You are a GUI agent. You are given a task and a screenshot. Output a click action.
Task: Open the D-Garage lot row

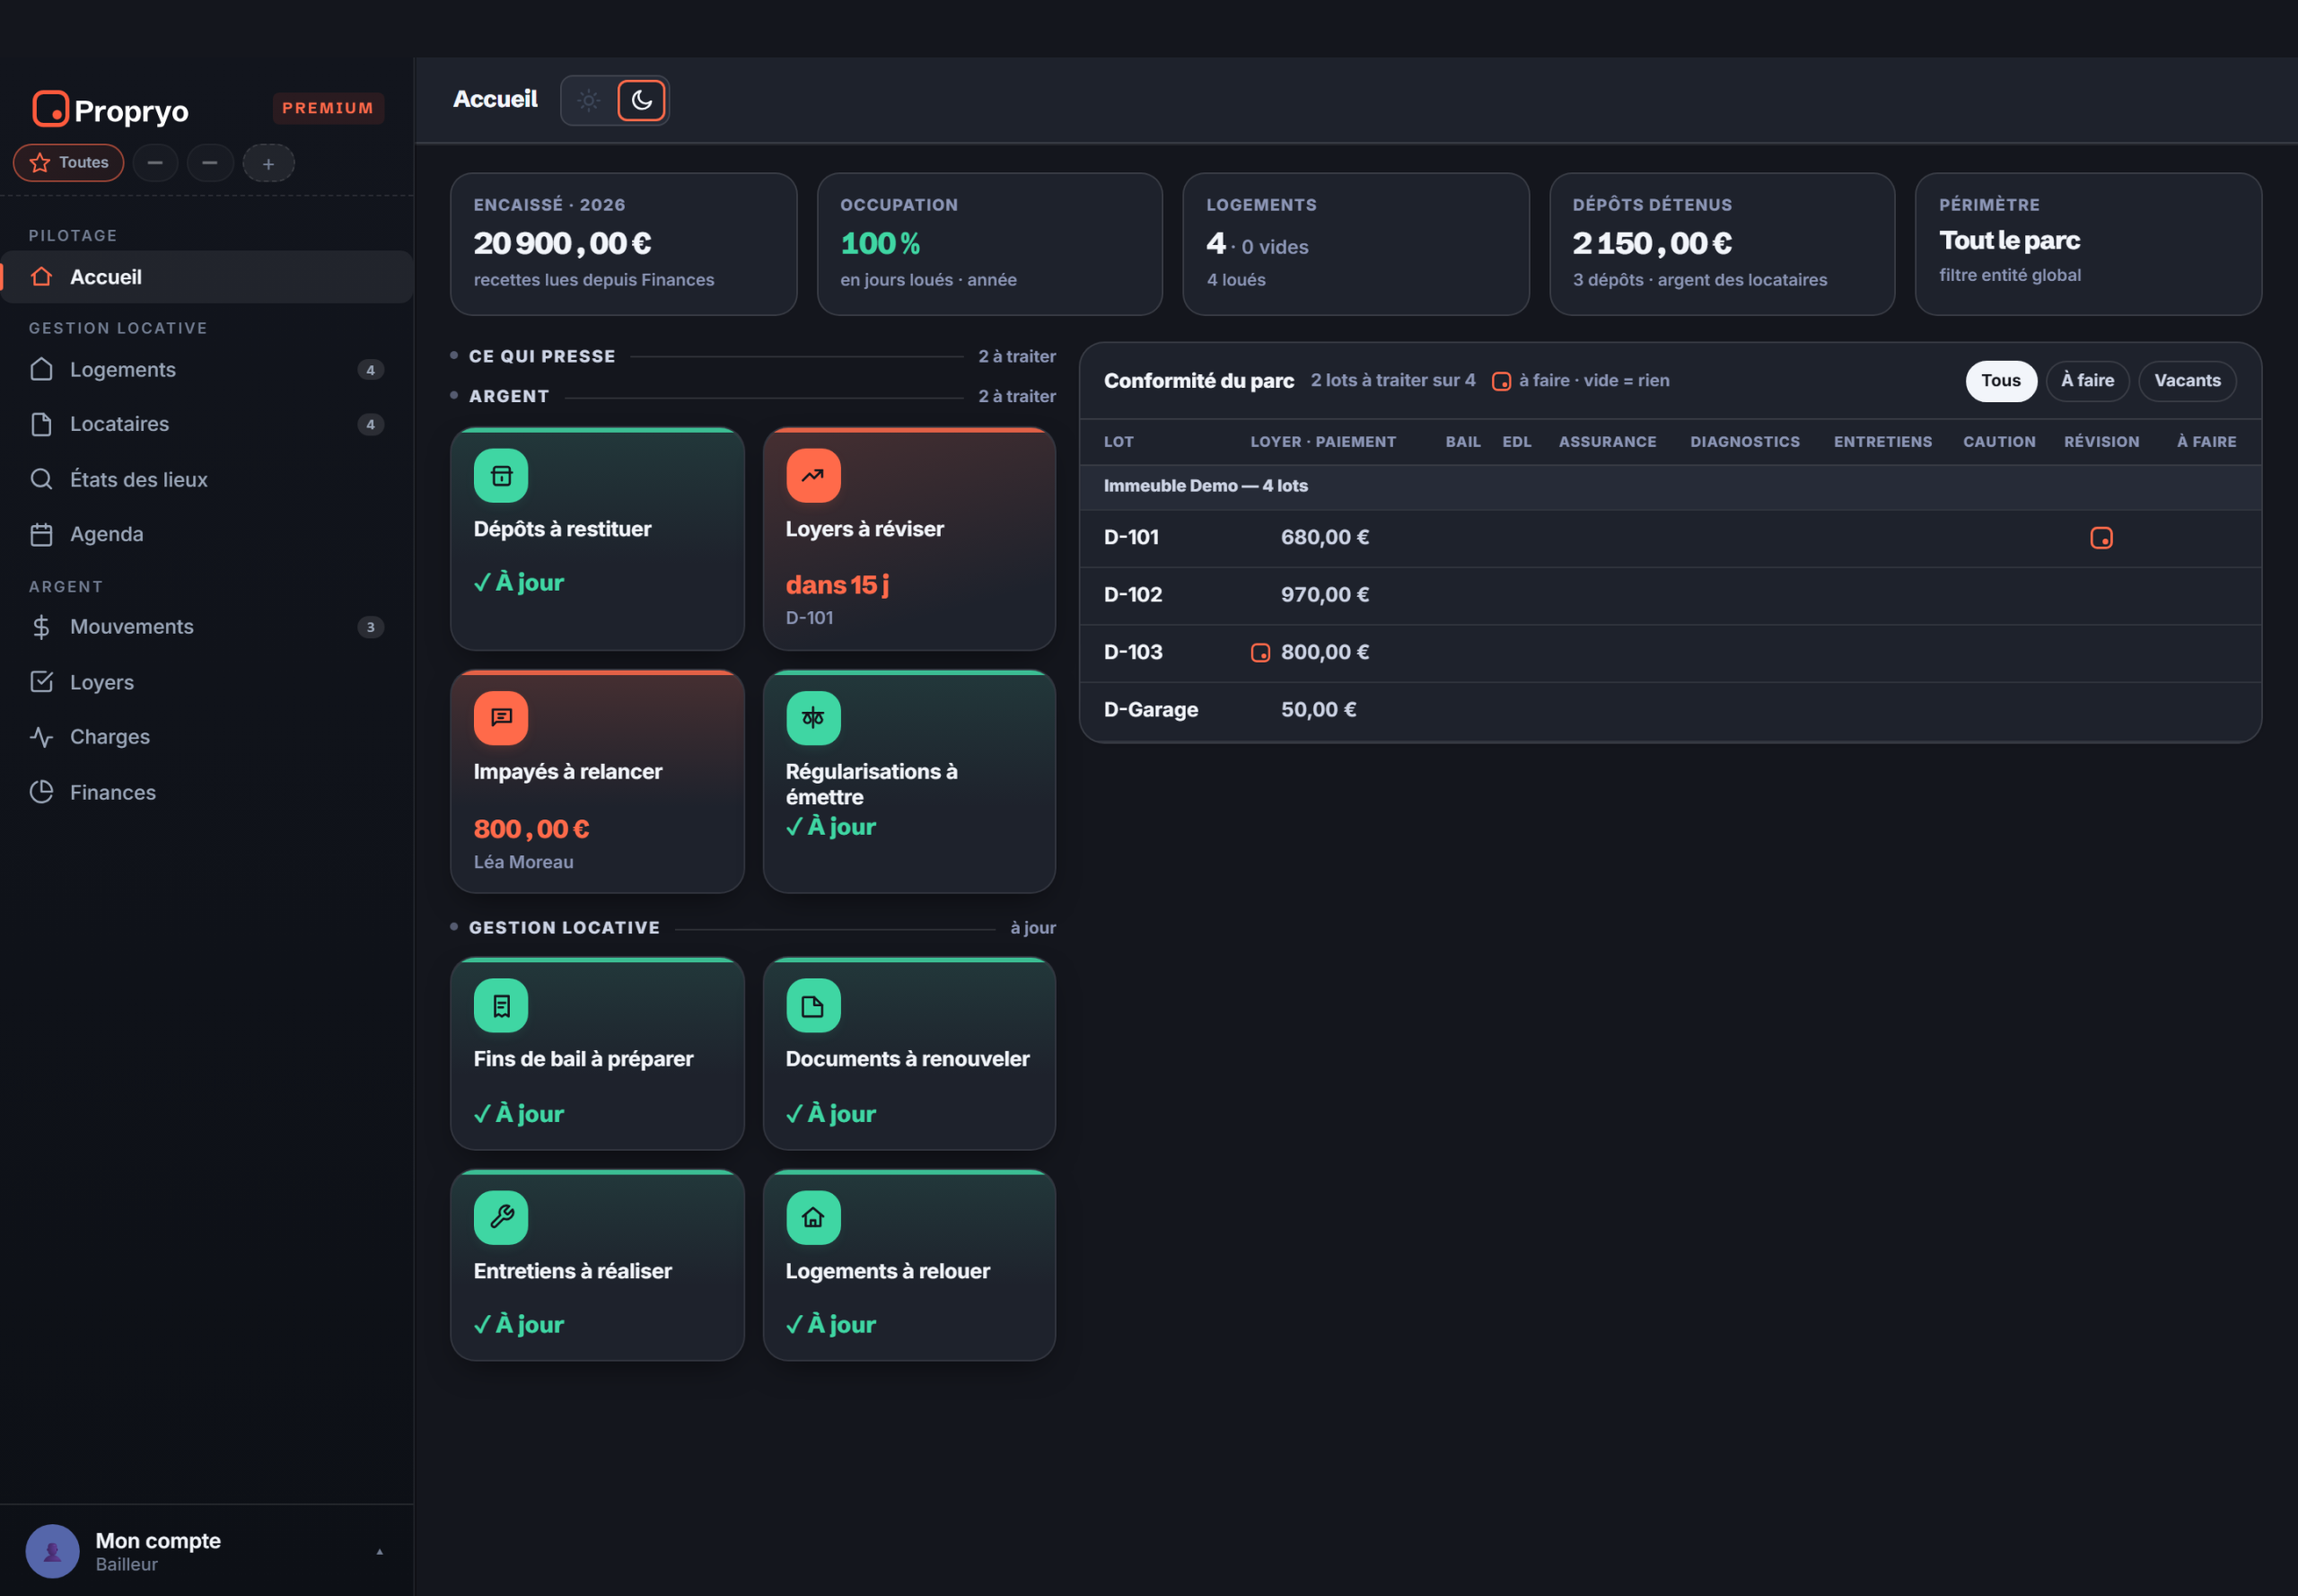click(x=1670, y=710)
